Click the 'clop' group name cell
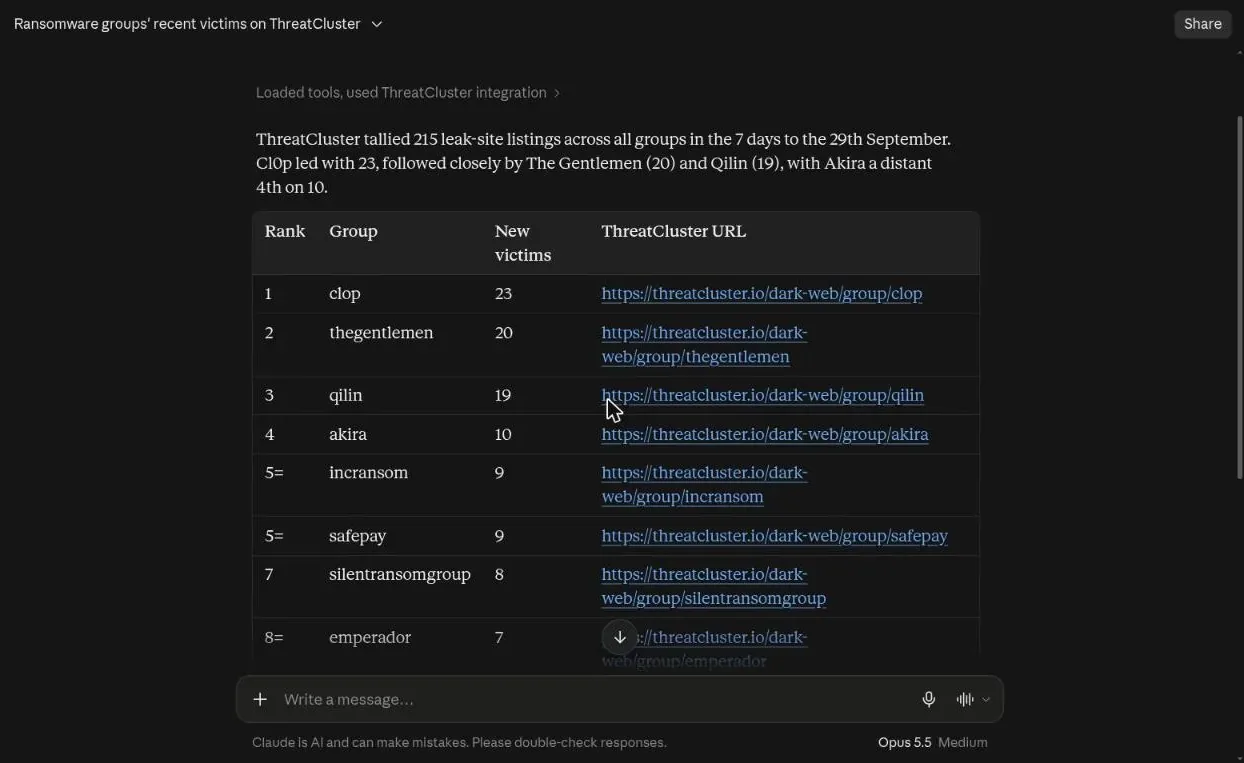The height and width of the screenshot is (763, 1244). (x=345, y=293)
